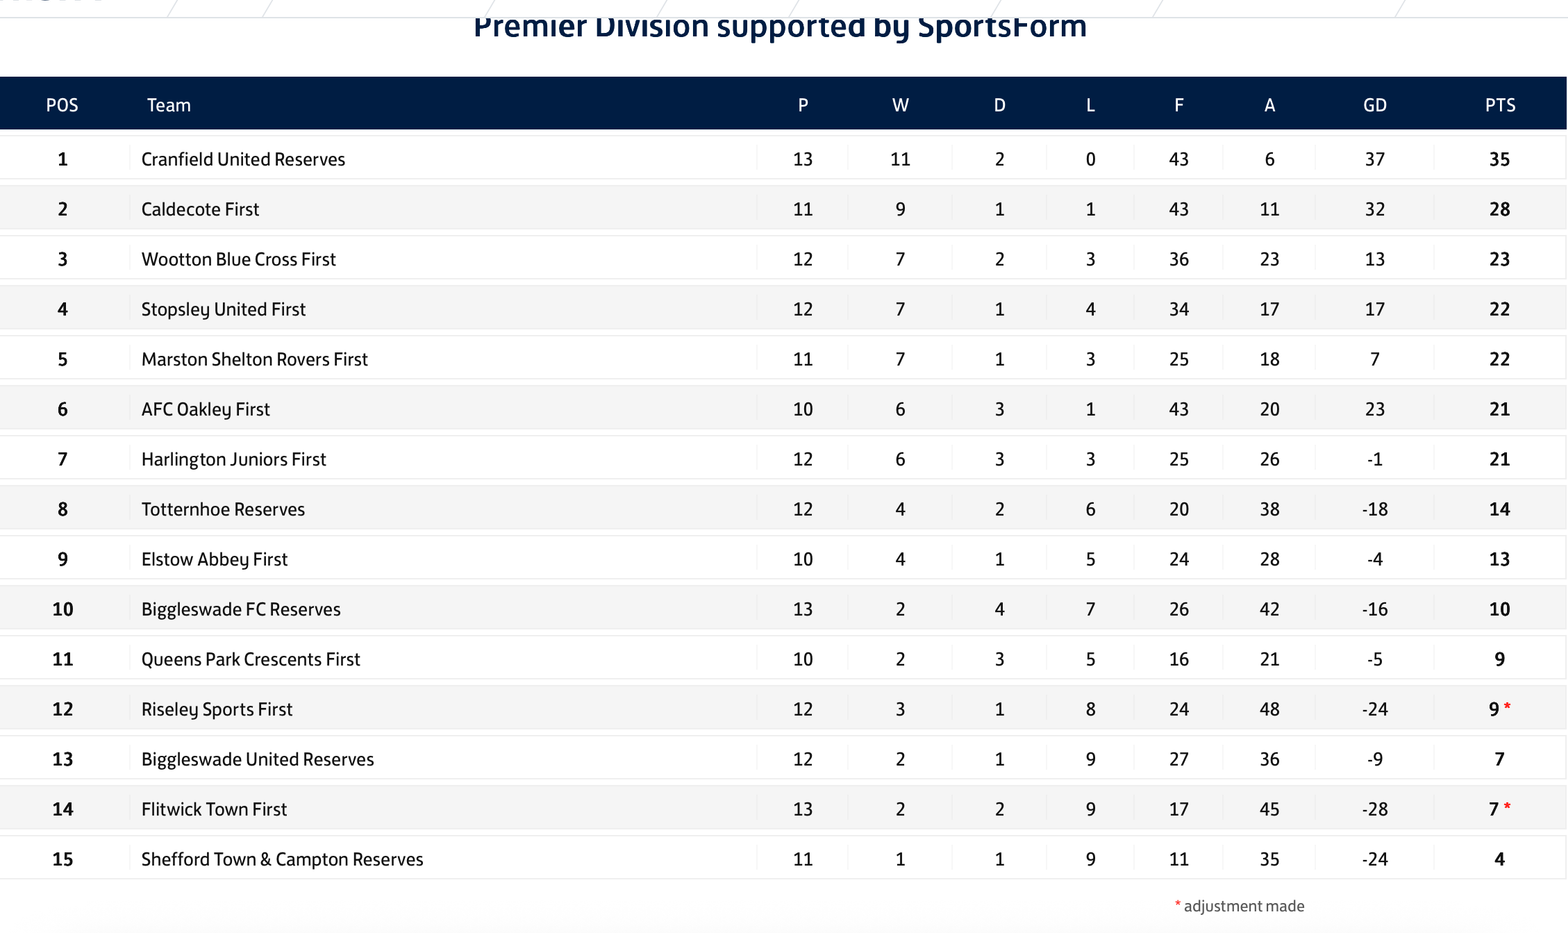
Task: Click the Team column header
Action: pyautogui.click(x=168, y=105)
